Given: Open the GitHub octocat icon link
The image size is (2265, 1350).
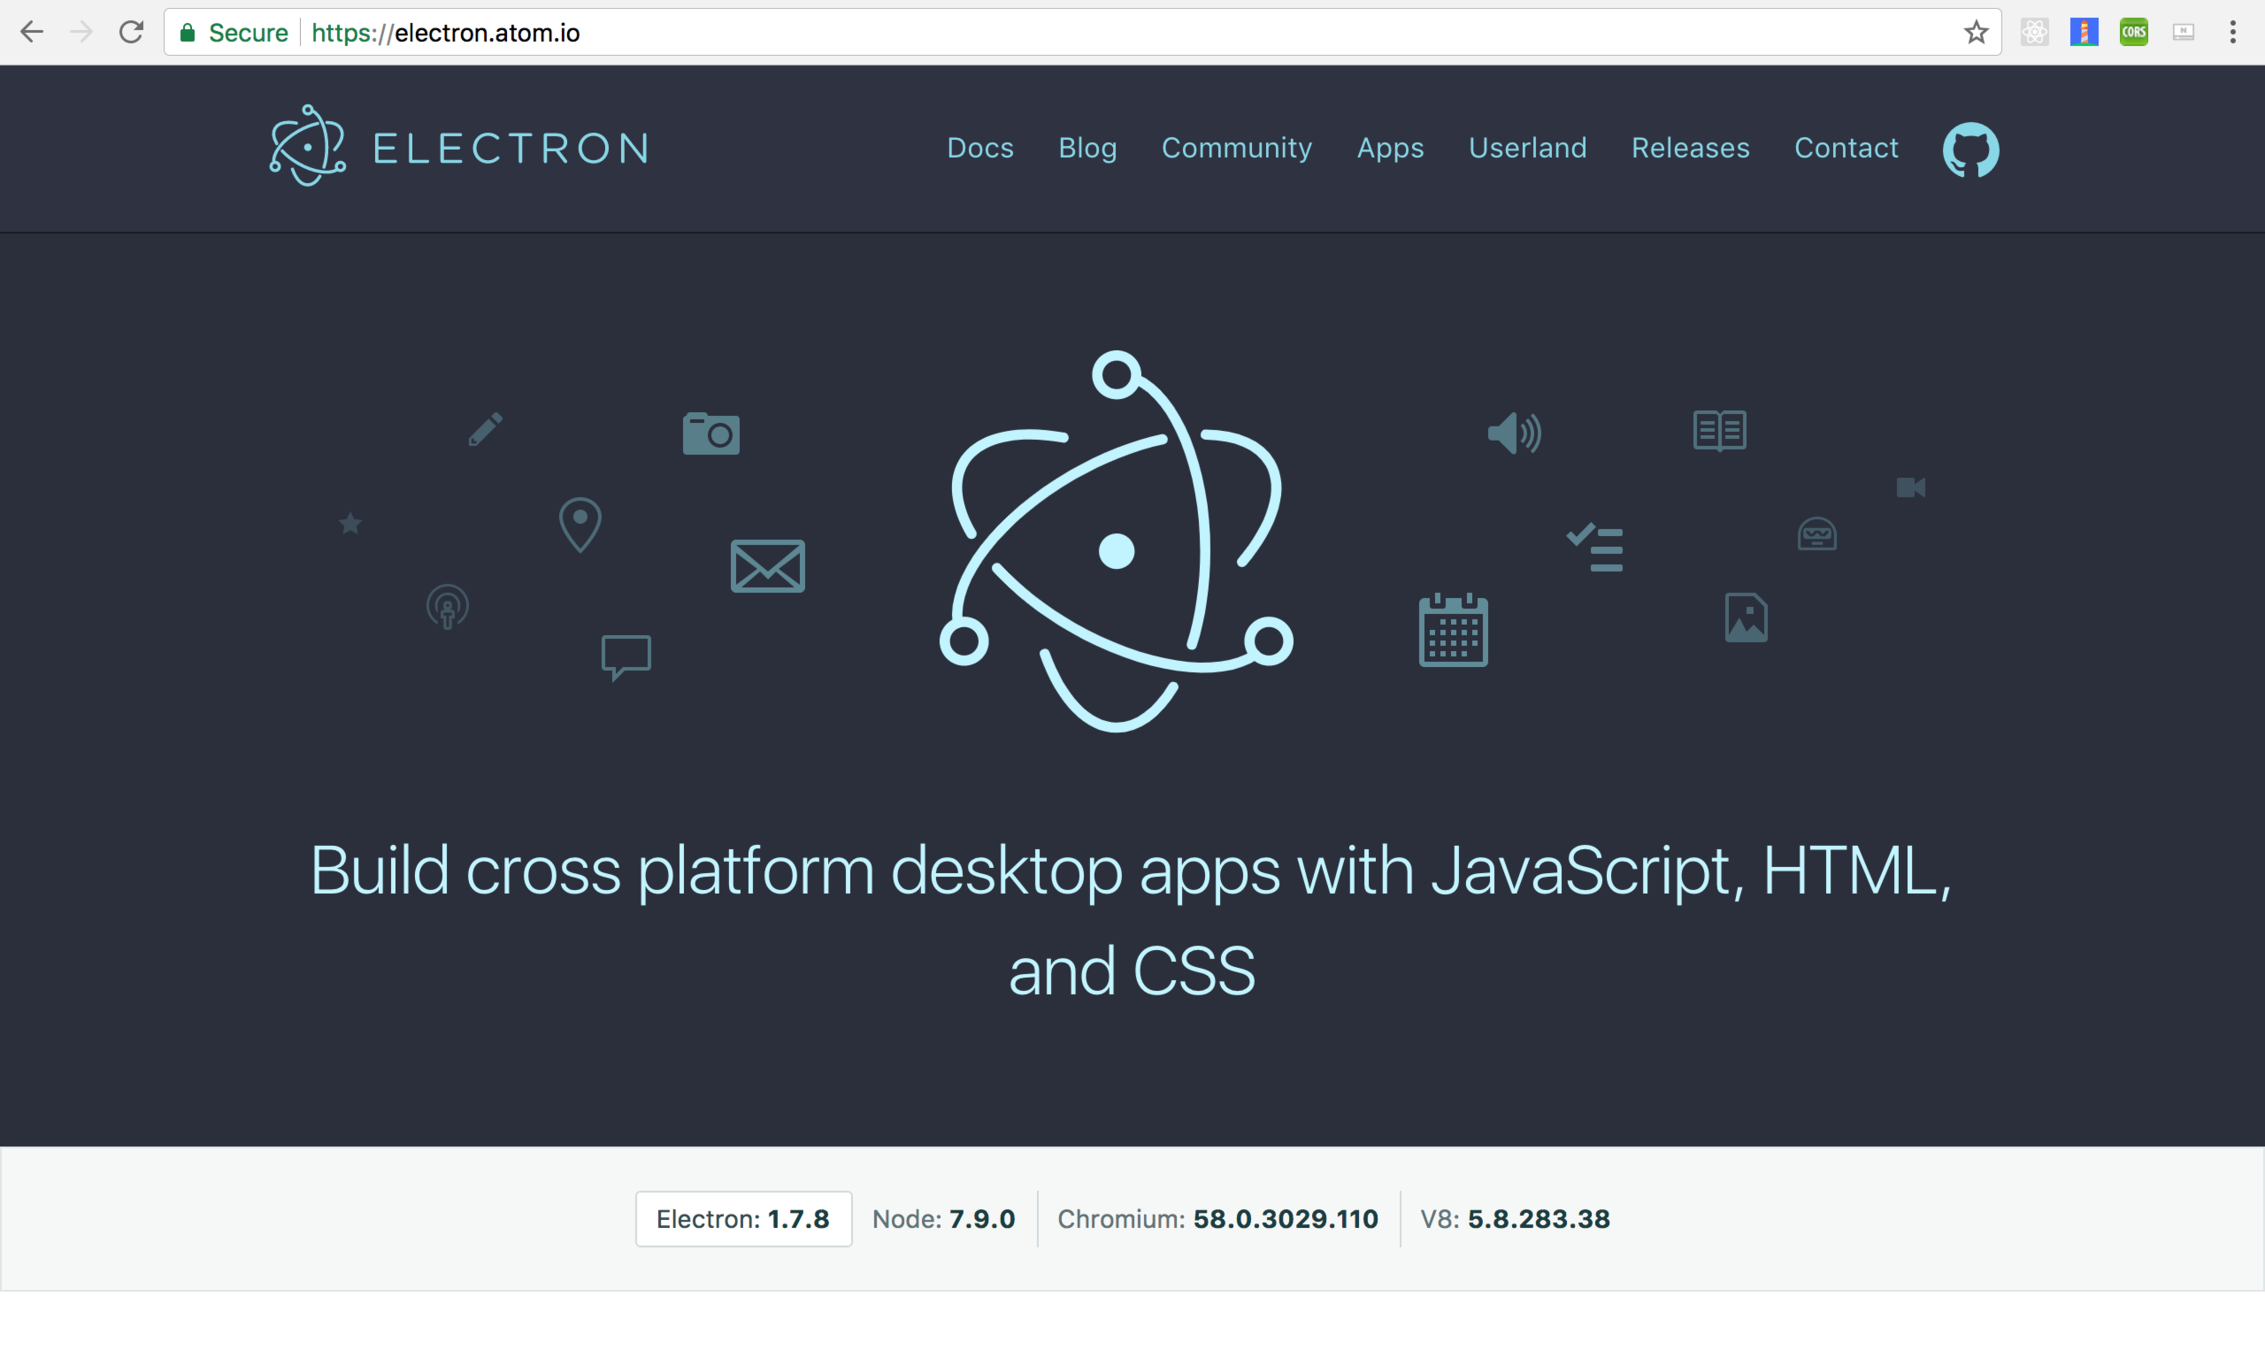Looking at the screenshot, I should [1970, 149].
